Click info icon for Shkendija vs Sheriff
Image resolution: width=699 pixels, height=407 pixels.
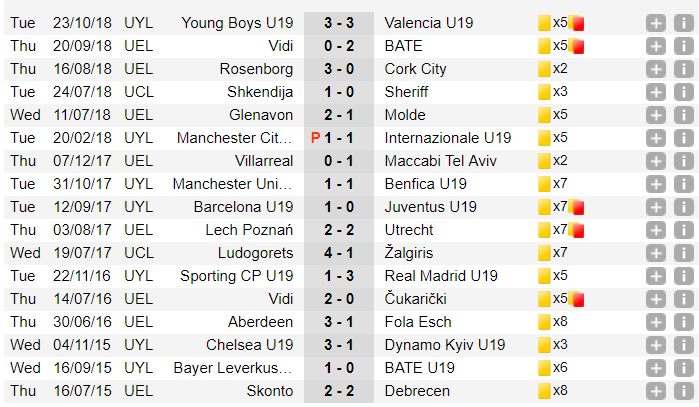(x=682, y=91)
